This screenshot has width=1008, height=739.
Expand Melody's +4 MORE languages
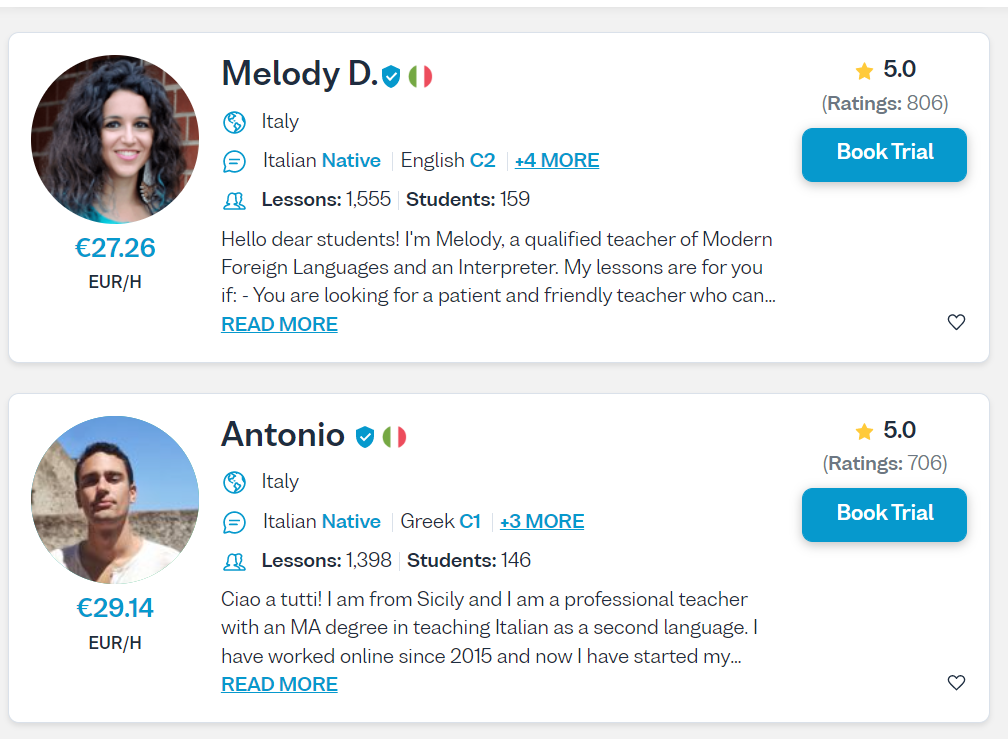(x=557, y=161)
